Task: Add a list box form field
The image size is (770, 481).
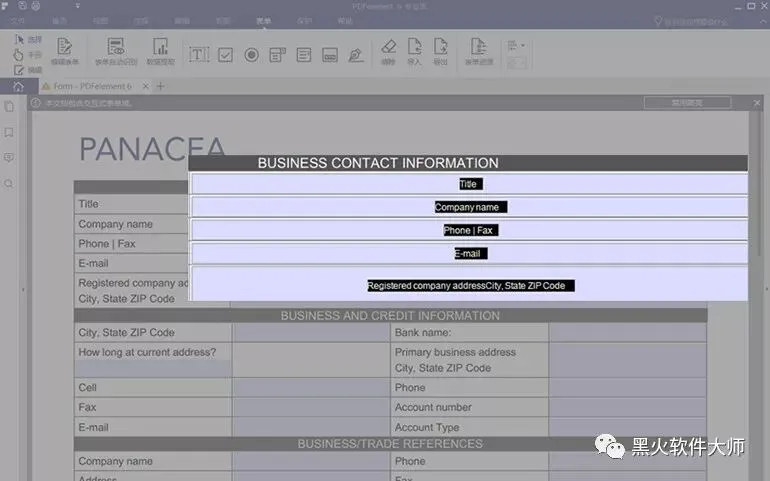Action: 303,55
